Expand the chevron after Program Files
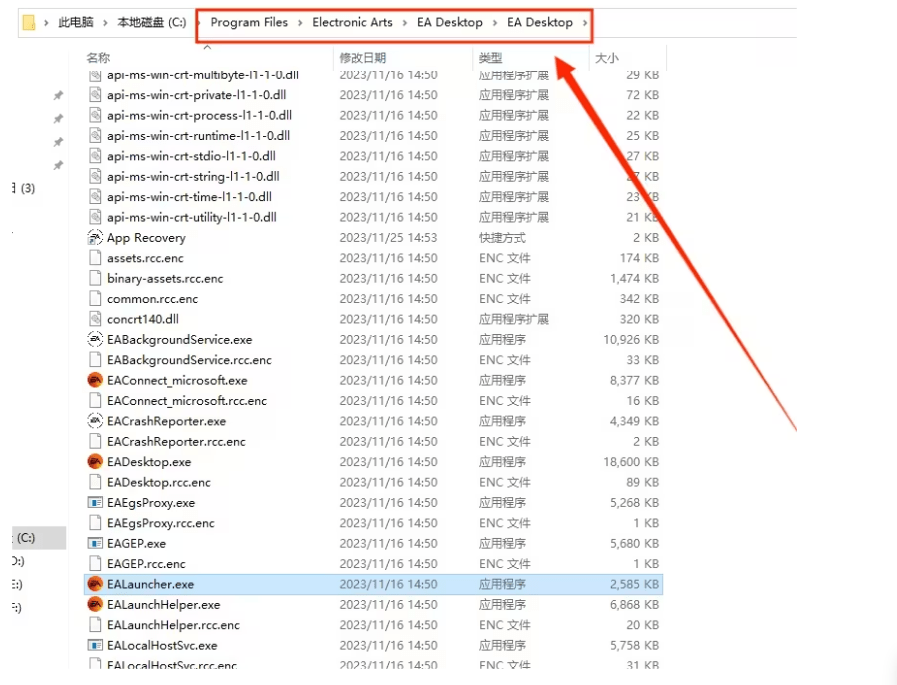897x685 pixels. (x=300, y=22)
